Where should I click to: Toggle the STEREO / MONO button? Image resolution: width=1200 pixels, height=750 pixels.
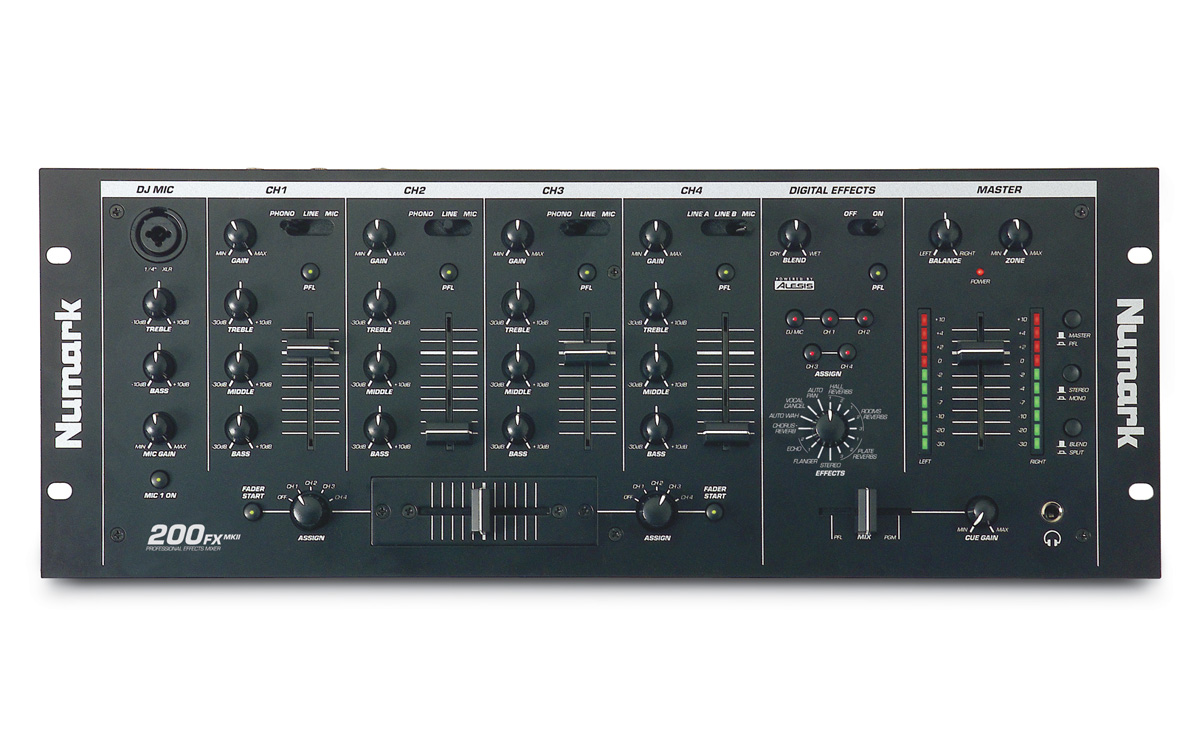(x=1074, y=373)
